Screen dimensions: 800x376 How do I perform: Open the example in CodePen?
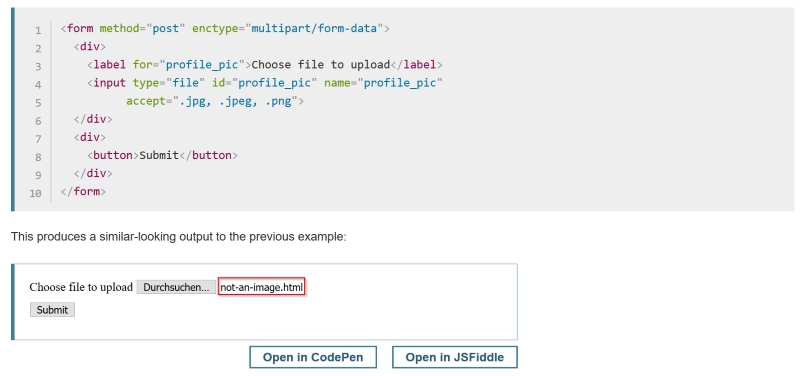click(313, 357)
